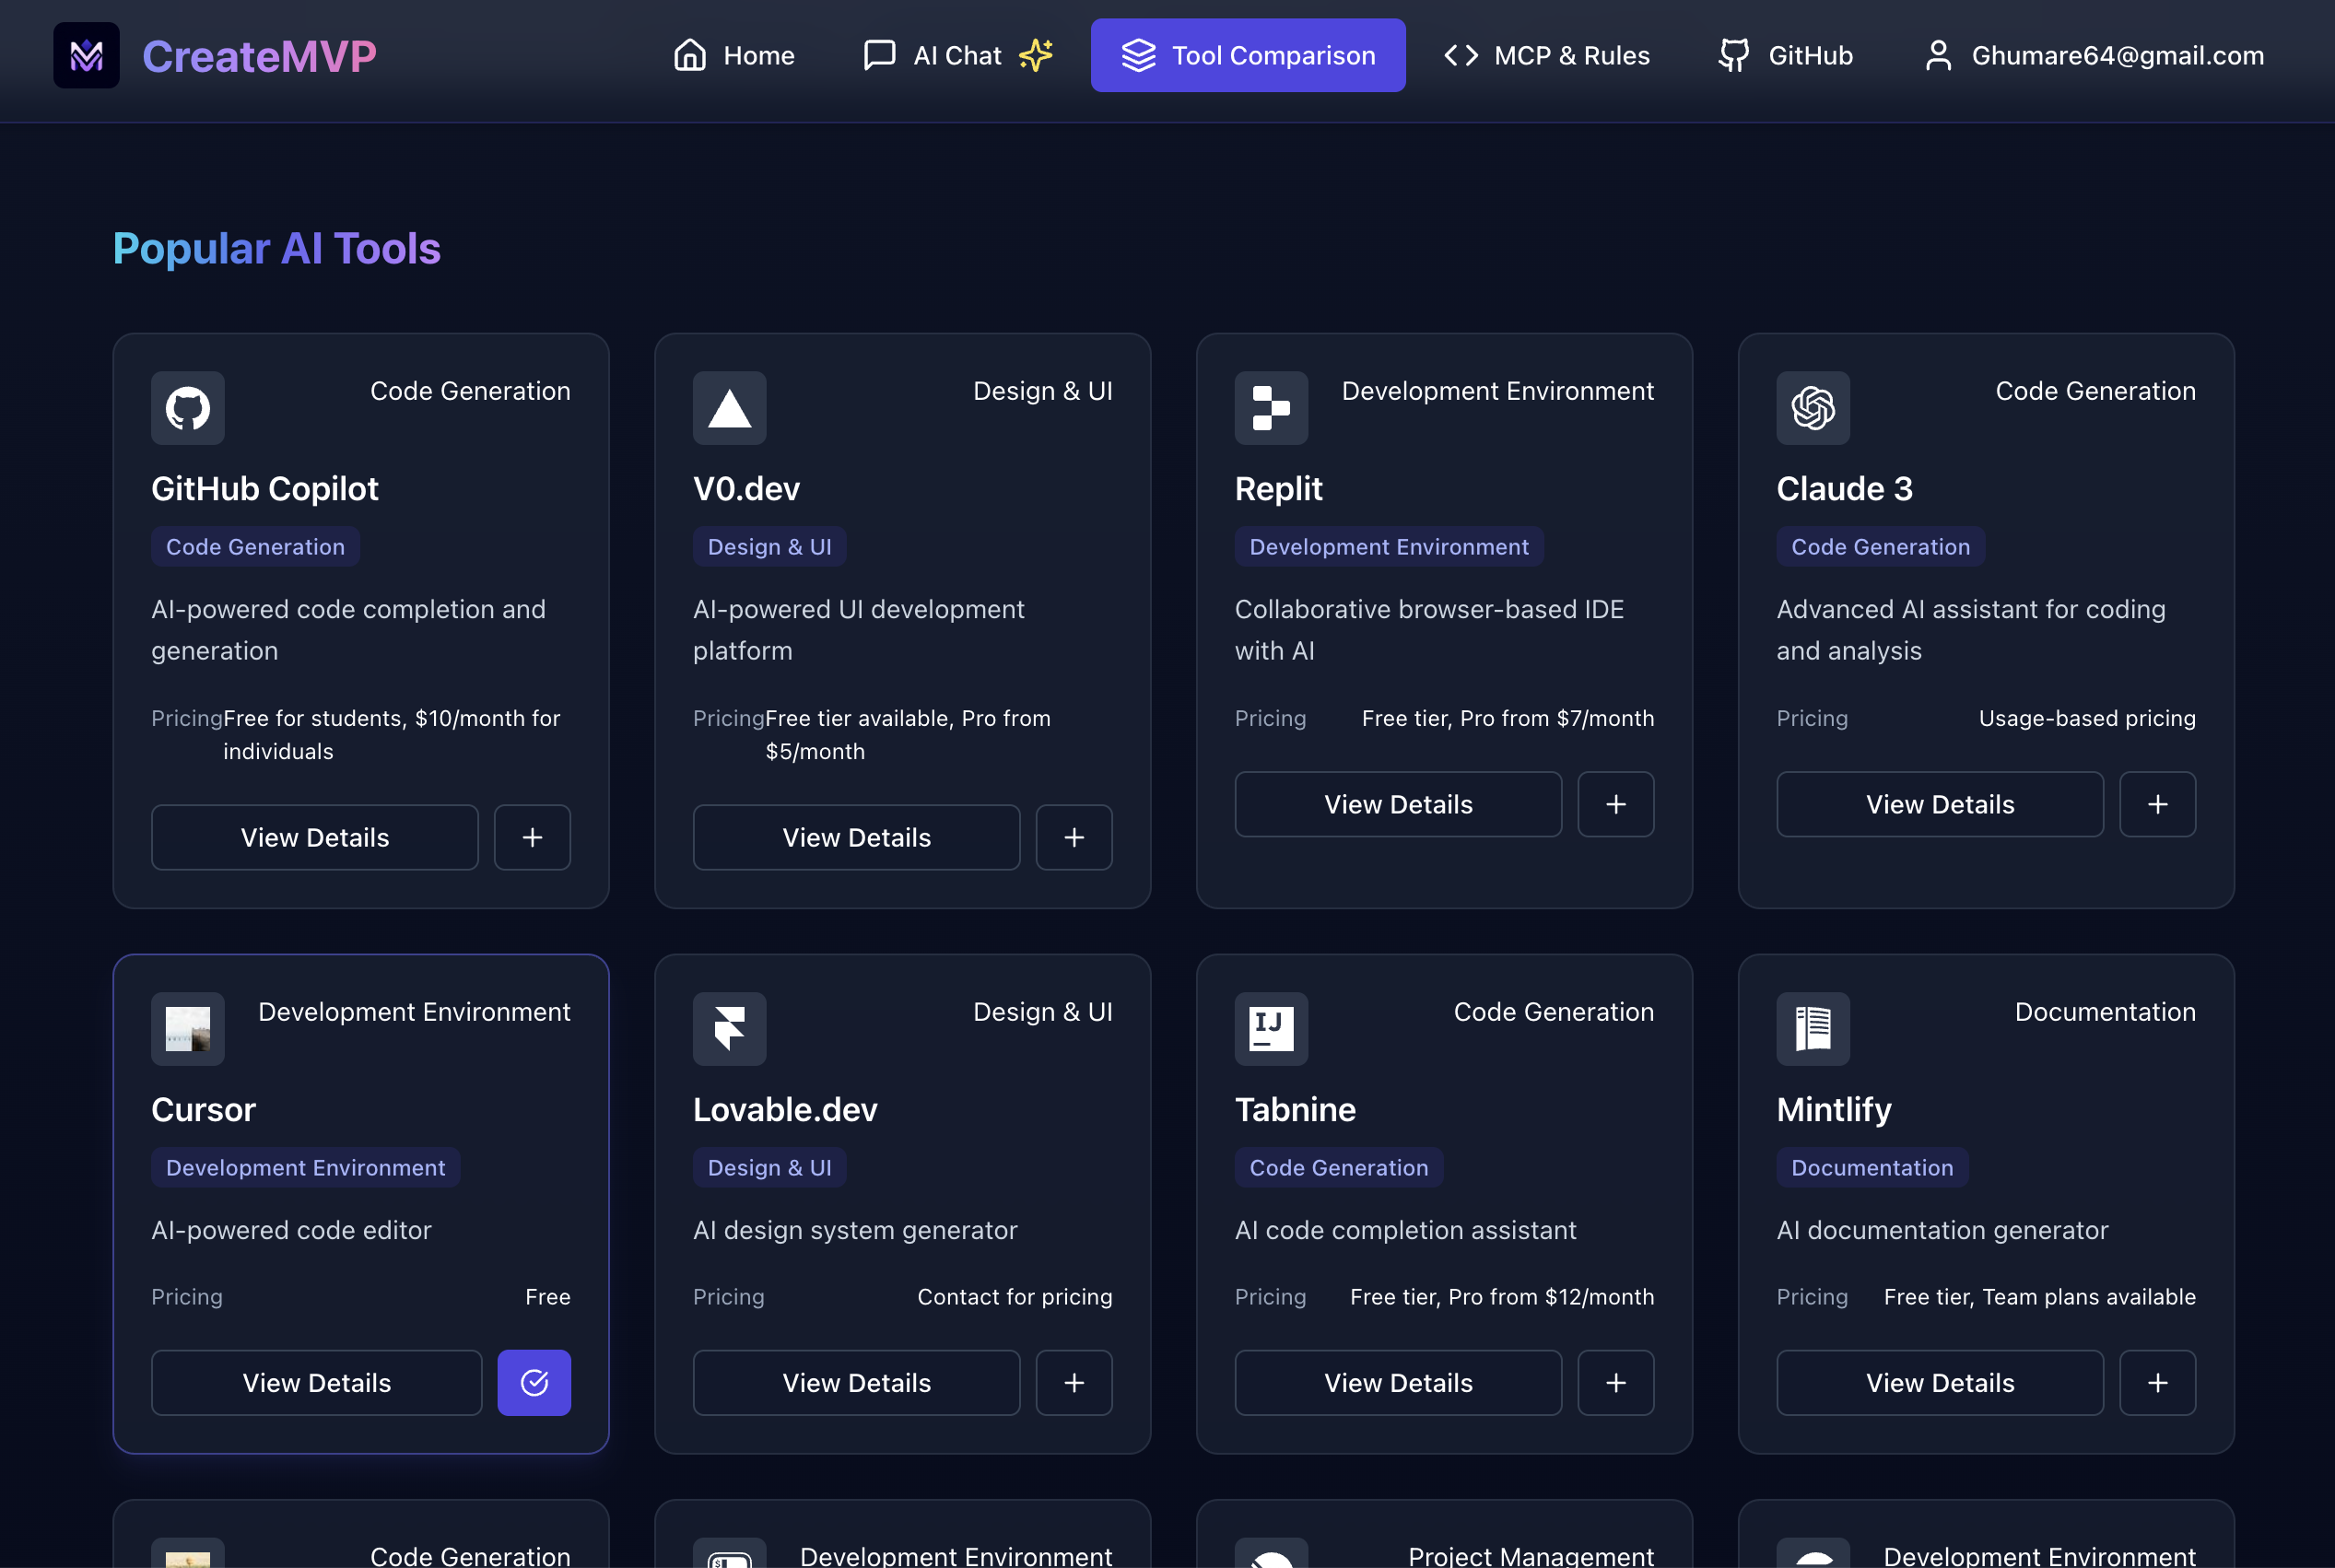
Task: Click the Code Generation tag under Tabnine
Action: (x=1338, y=1167)
